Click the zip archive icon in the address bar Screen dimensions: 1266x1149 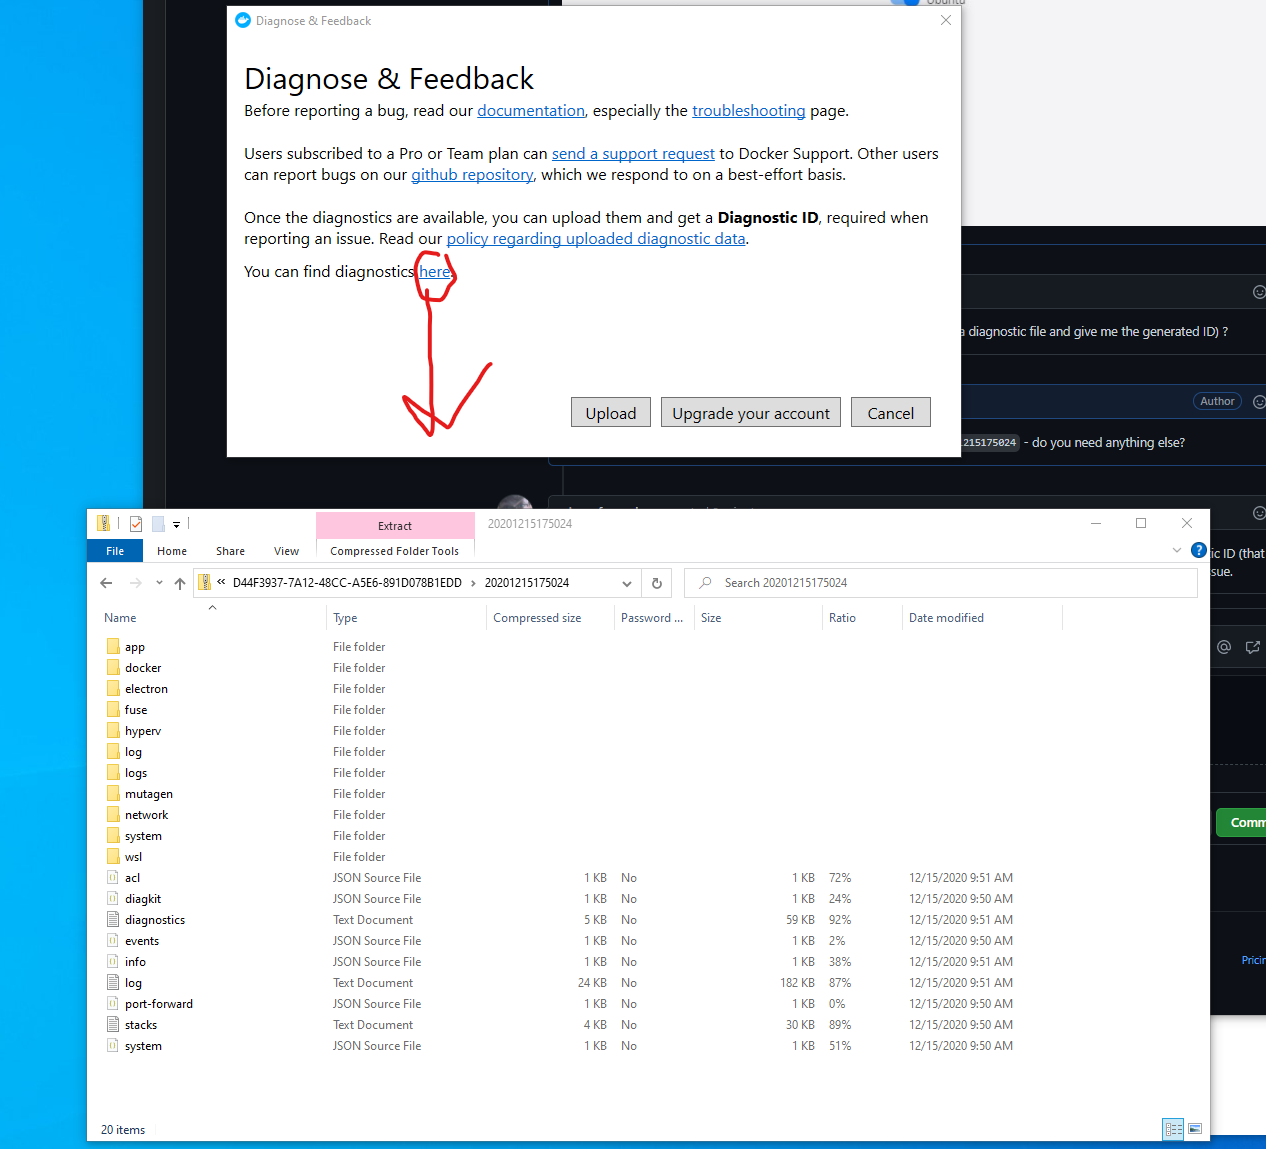[204, 582]
